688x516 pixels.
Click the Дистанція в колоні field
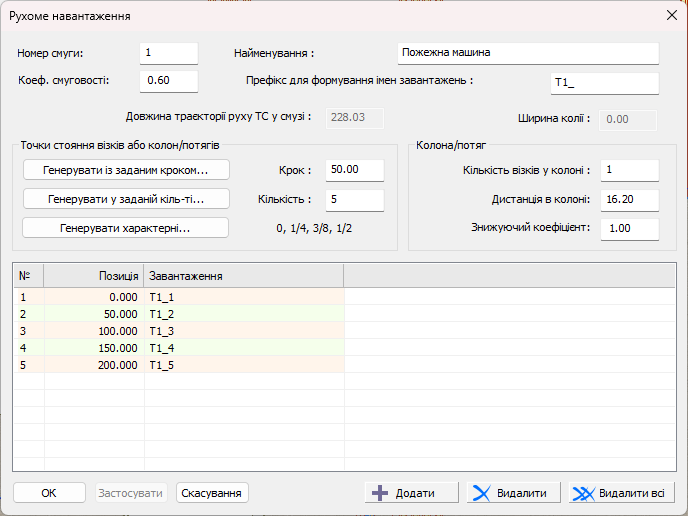629,199
